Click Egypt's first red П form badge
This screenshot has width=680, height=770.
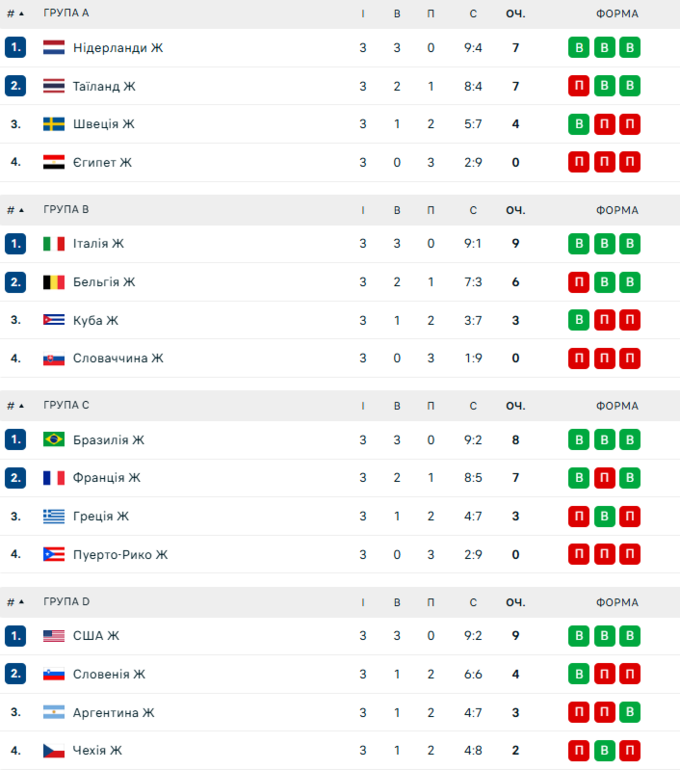579,162
